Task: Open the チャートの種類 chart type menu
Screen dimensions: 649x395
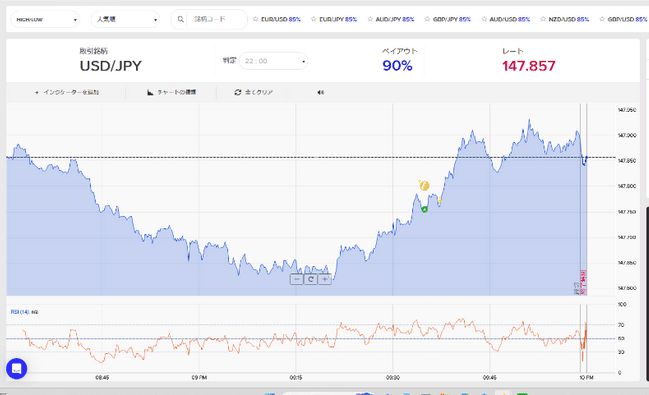Action: (171, 92)
